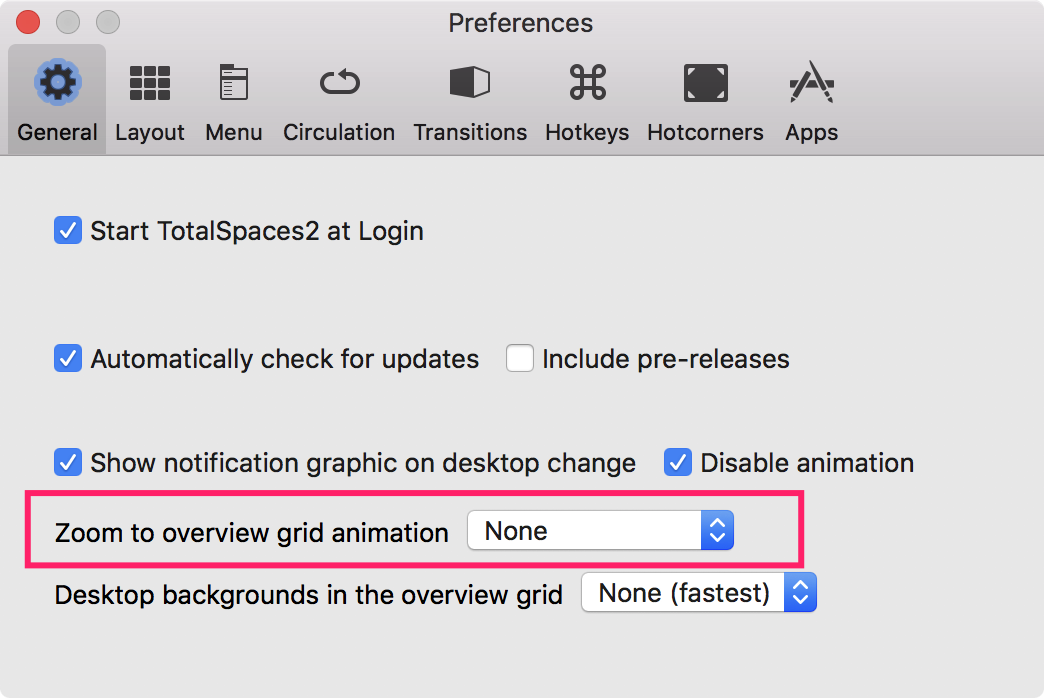The width and height of the screenshot is (1044, 698).
Task: Select the Transitions cube icon
Action: [x=470, y=84]
